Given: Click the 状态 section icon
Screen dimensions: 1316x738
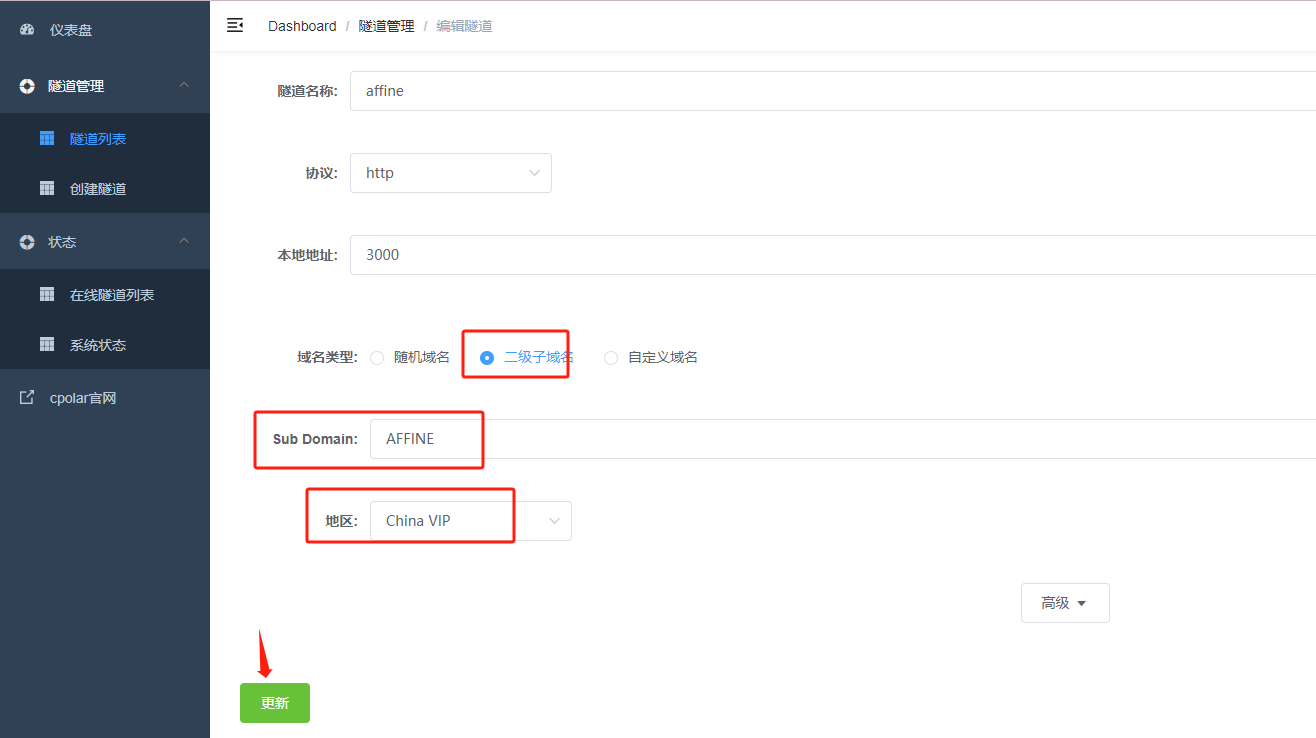Looking at the screenshot, I should click(x=27, y=242).
